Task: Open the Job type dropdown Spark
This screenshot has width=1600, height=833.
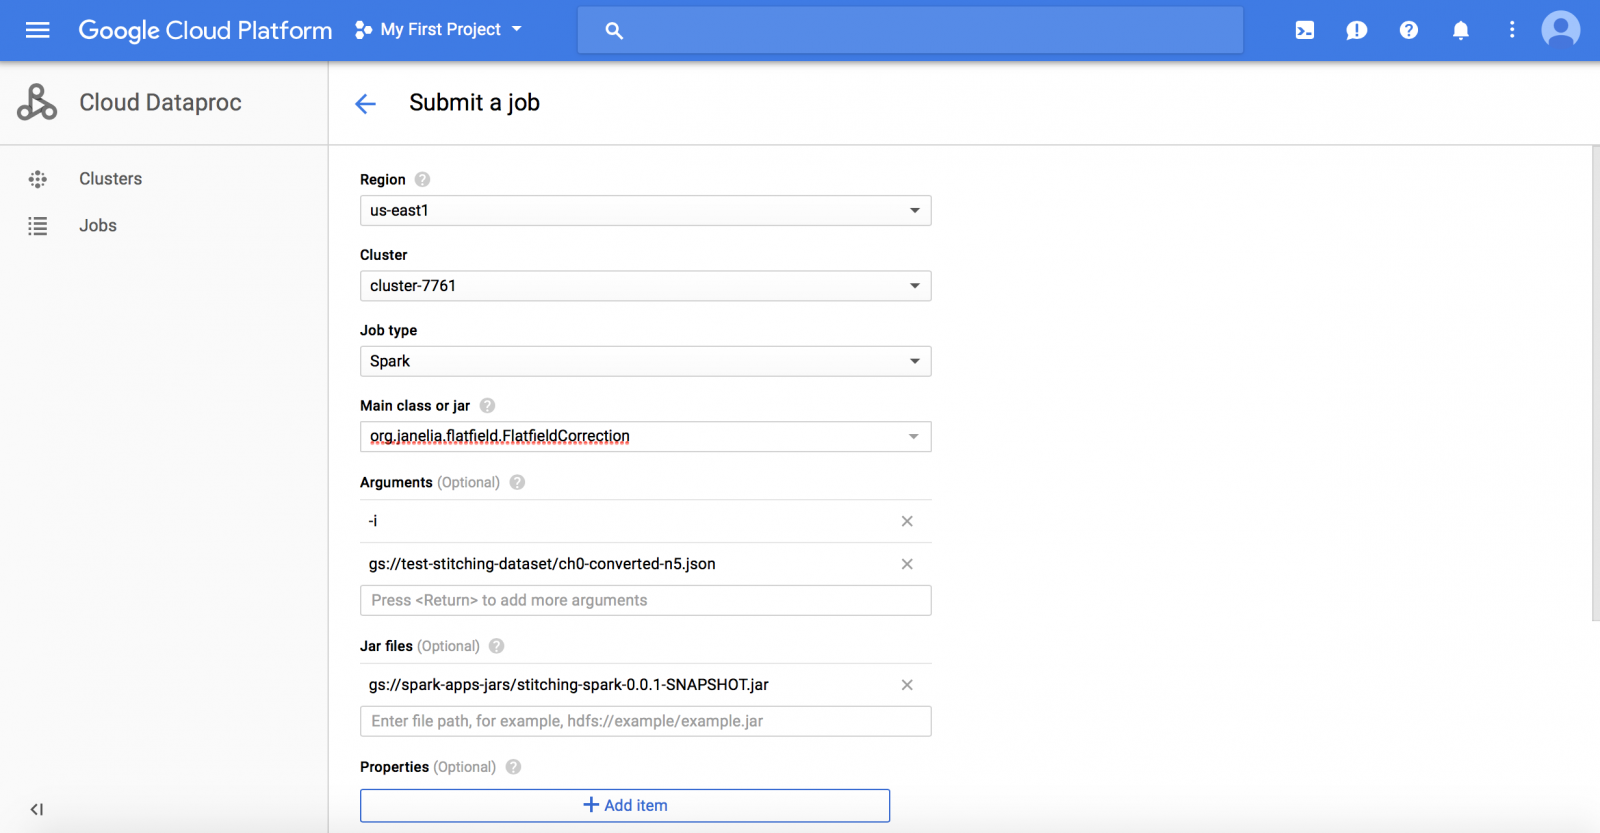Action: point(645,361)
